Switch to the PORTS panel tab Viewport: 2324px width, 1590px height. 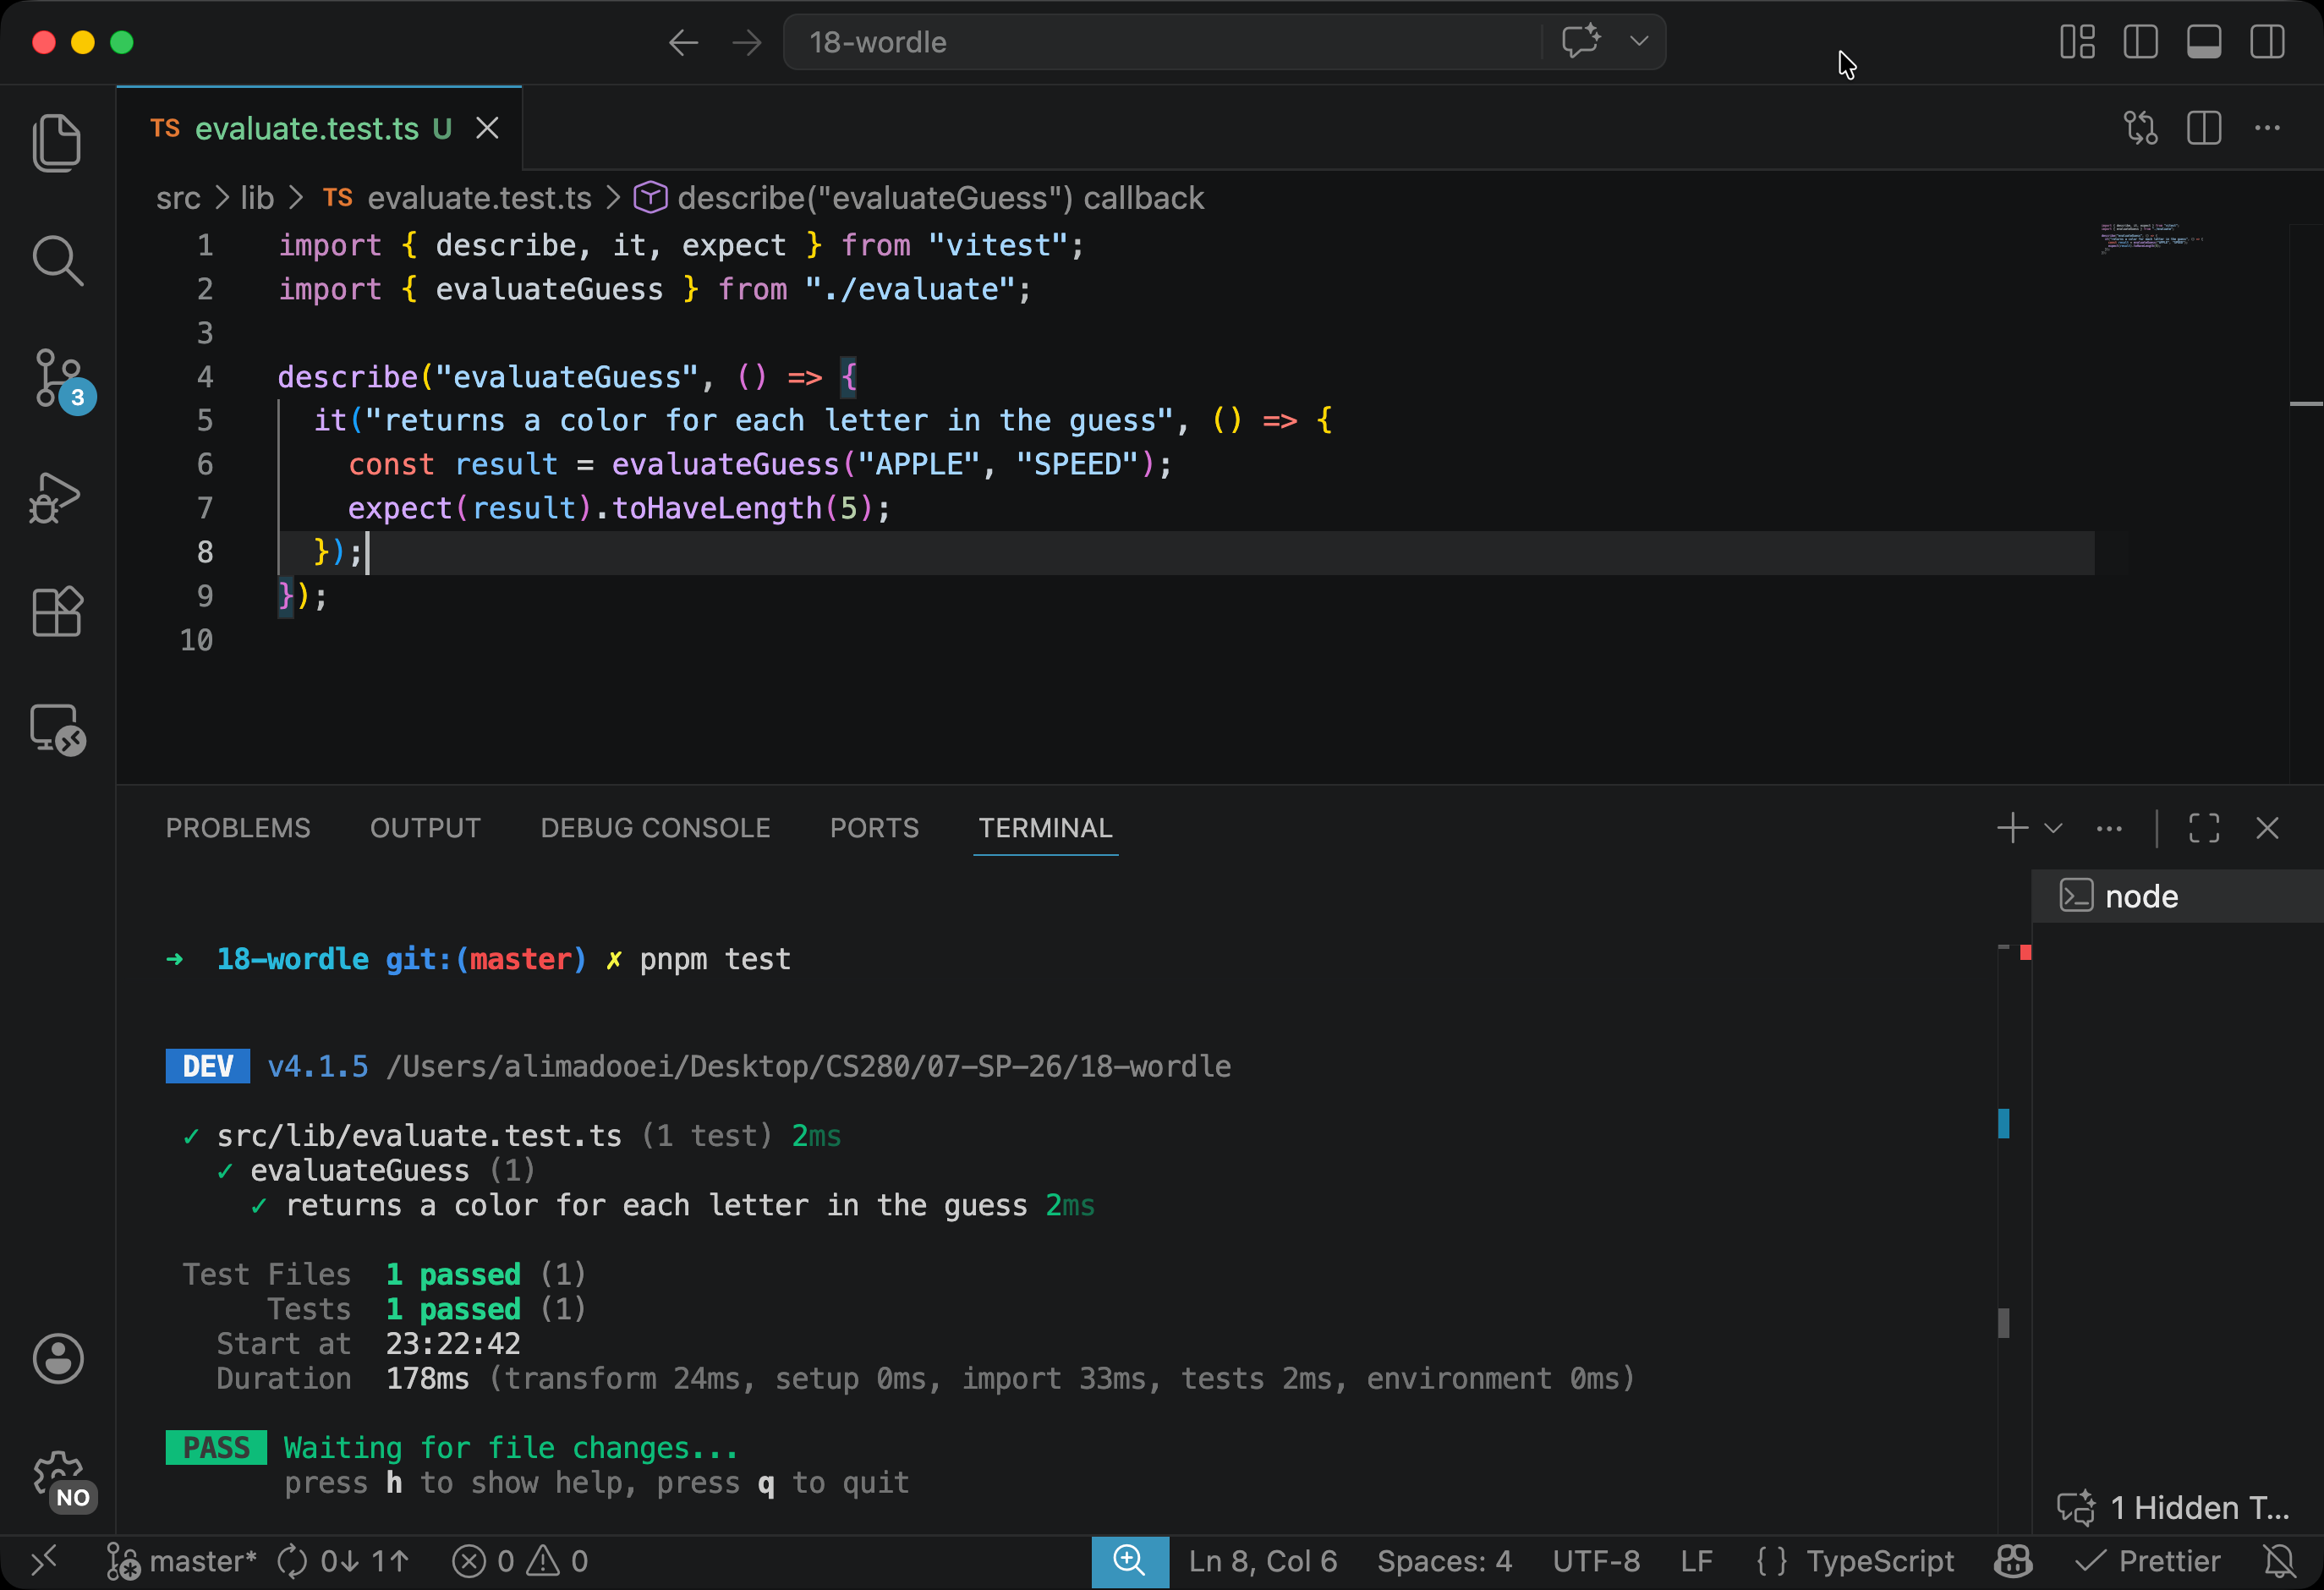(x=874, y=828)
